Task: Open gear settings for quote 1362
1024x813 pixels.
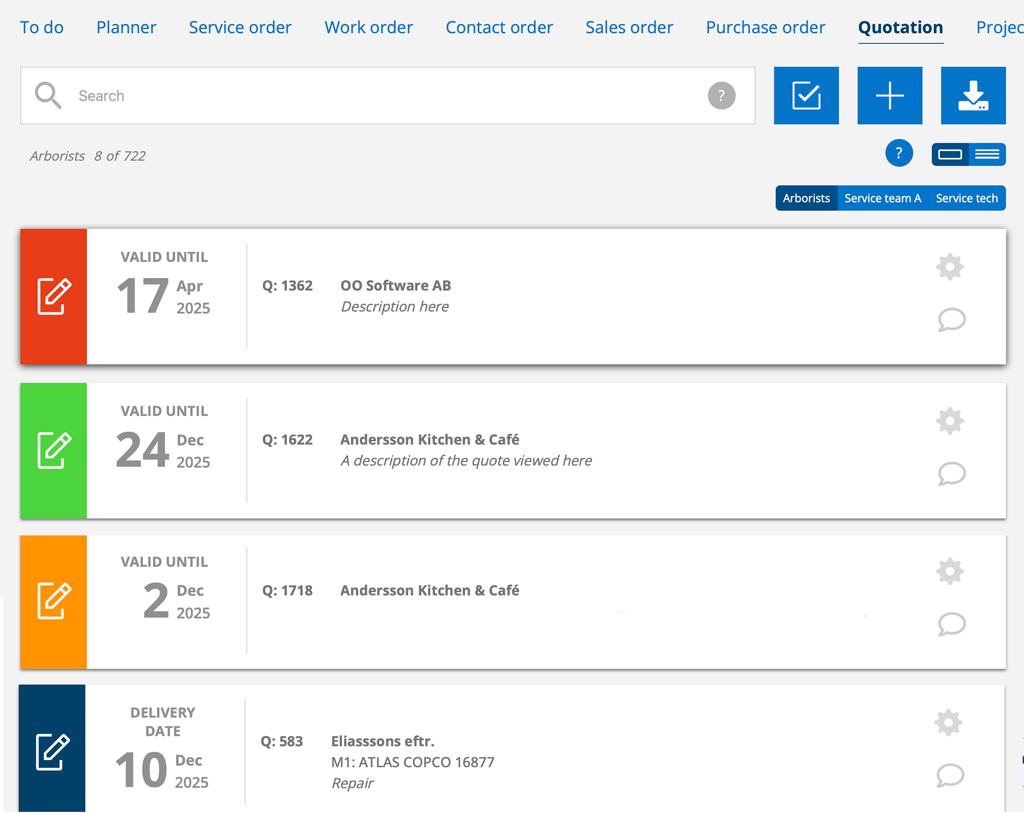Action: [949, 267]
